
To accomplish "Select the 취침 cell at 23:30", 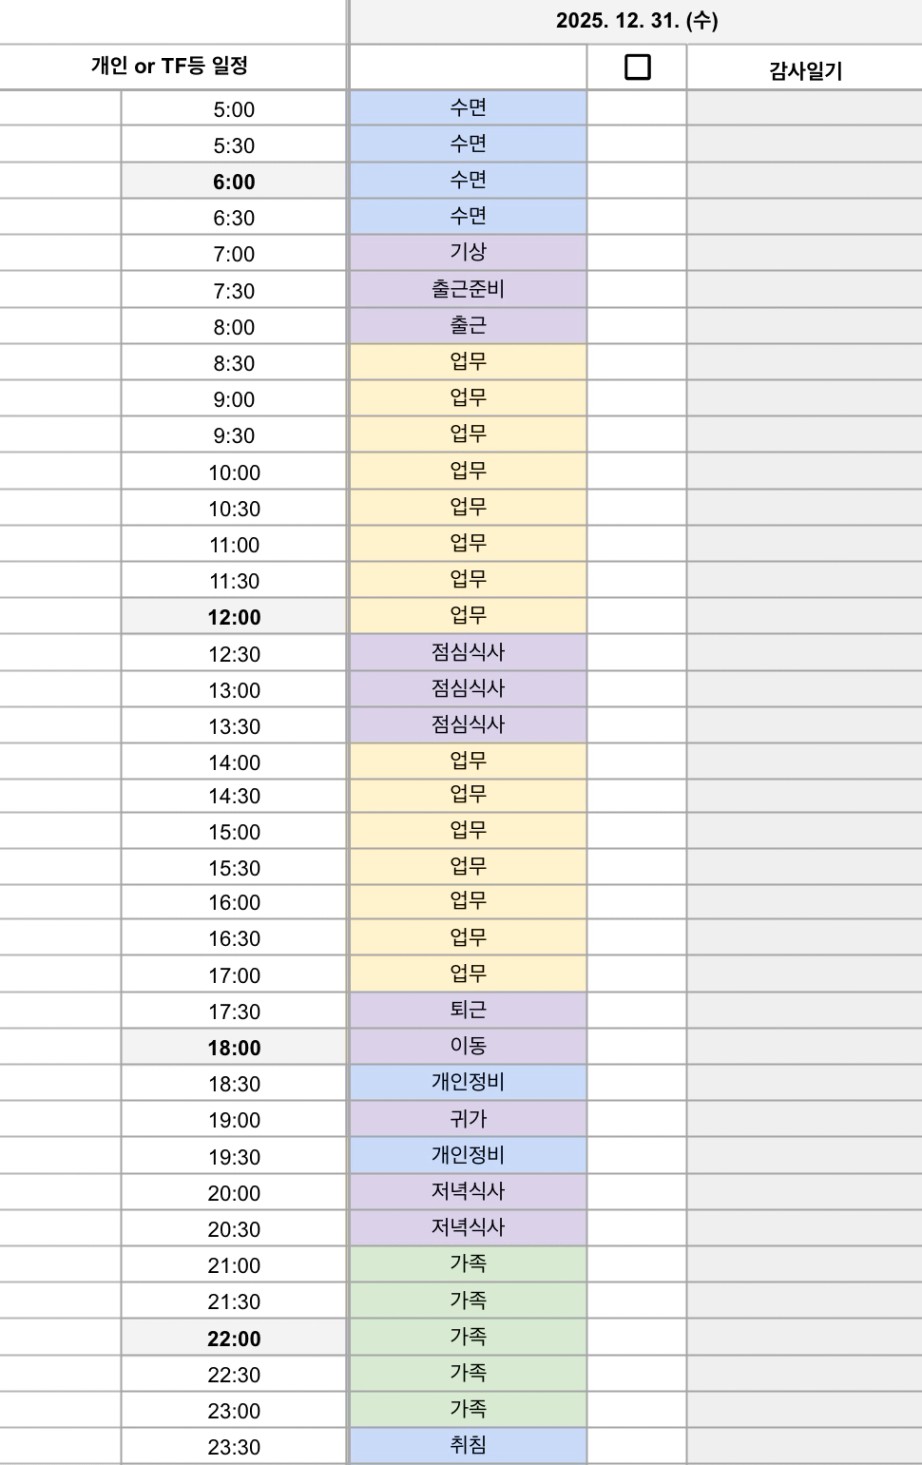I will 468,1445.
